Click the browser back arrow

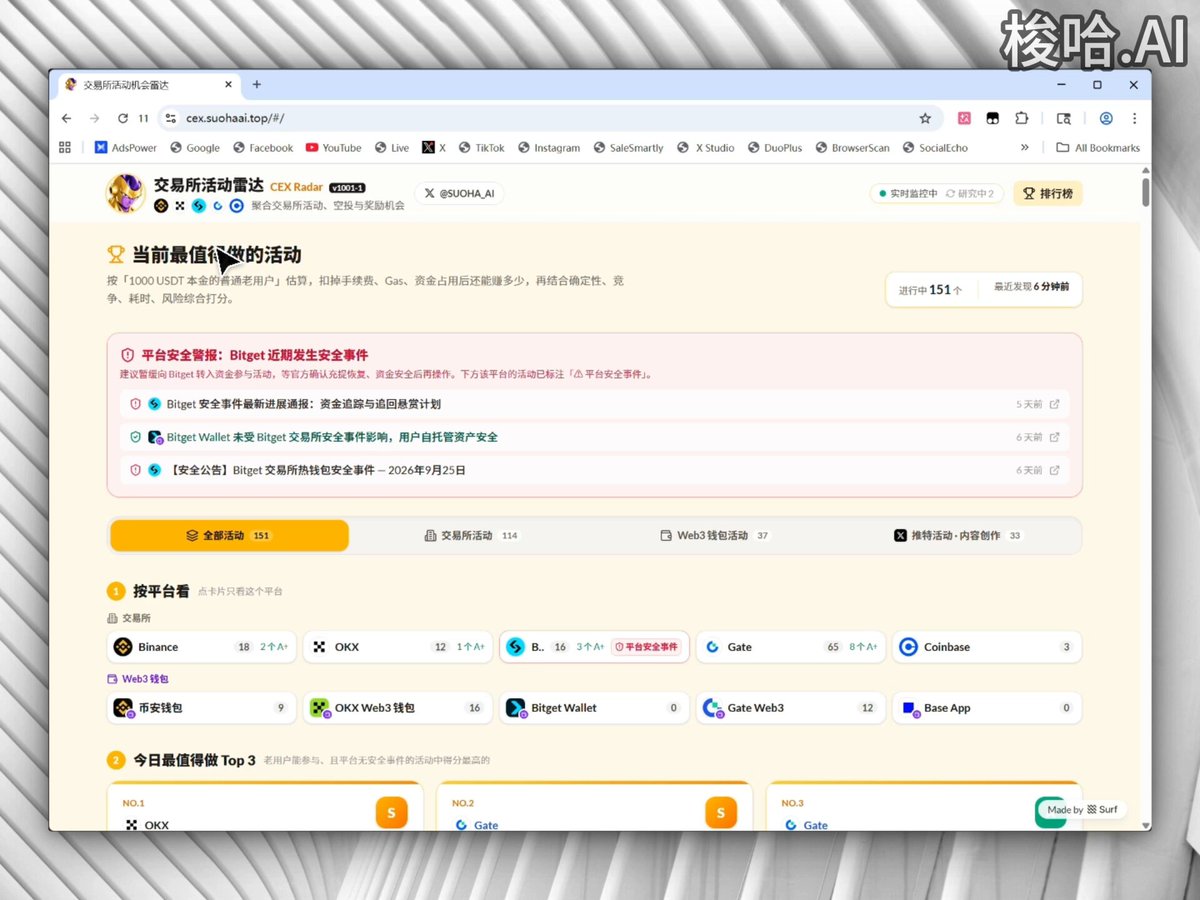(x=66, y=118)
